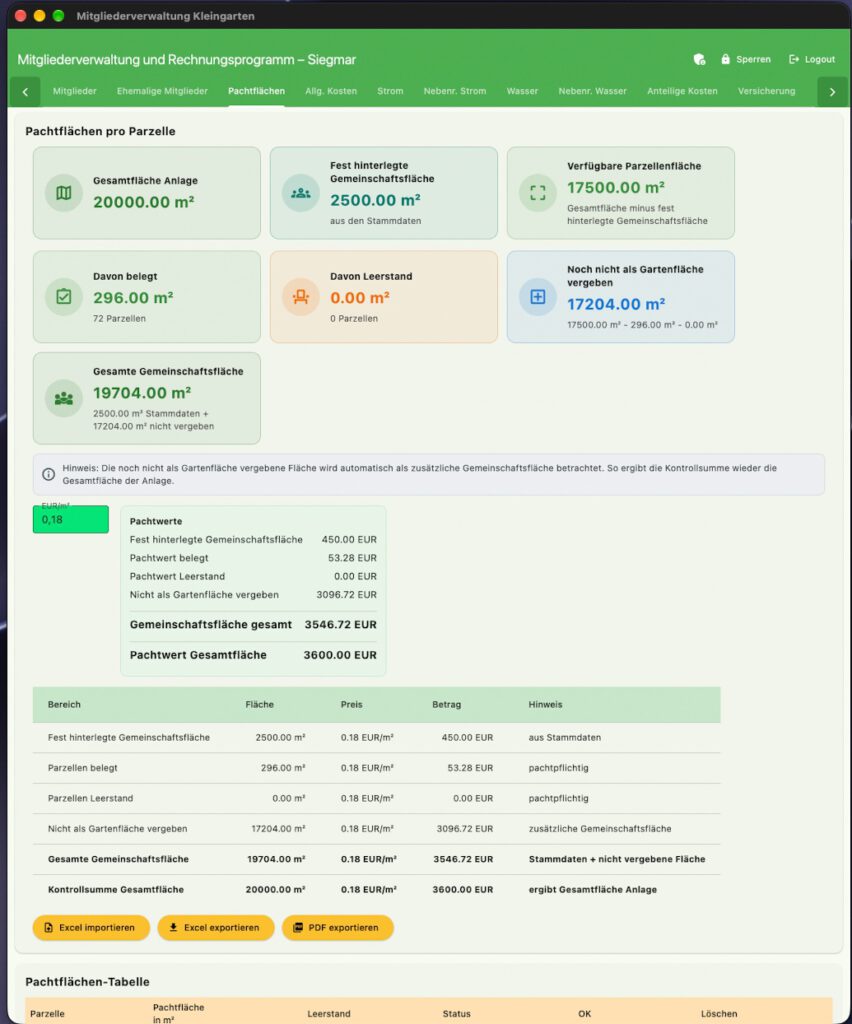Screen dimensions: 852x1024
Task: Click the 'Kontrollsumme Gesamtfläche' row label
Action: (116, 889)
